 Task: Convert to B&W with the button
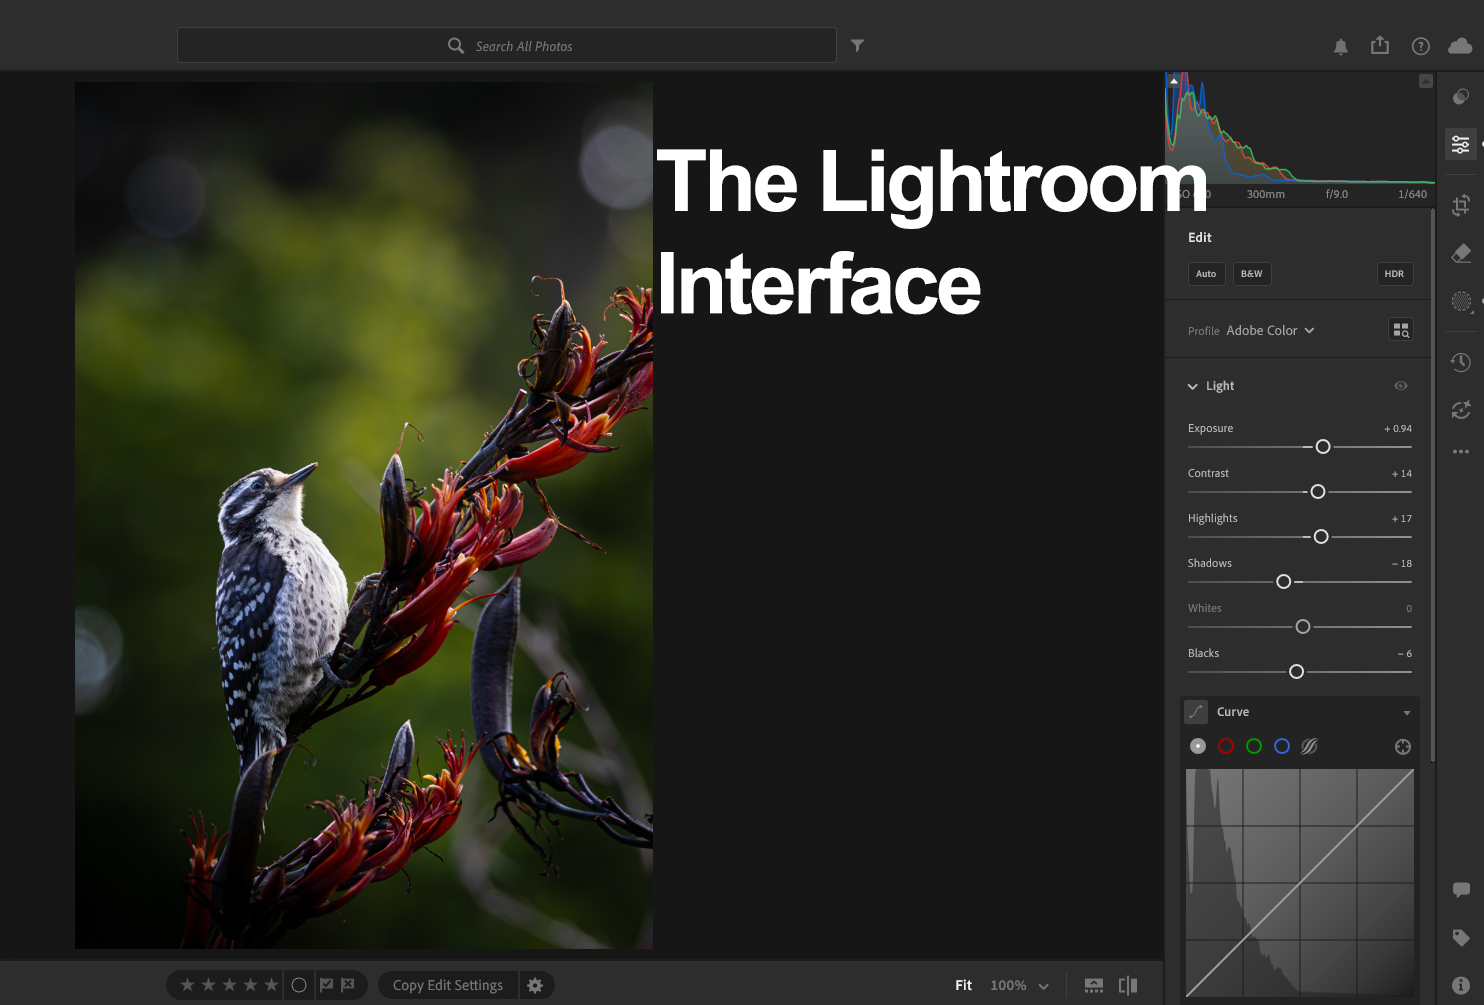click(1252, 274)
